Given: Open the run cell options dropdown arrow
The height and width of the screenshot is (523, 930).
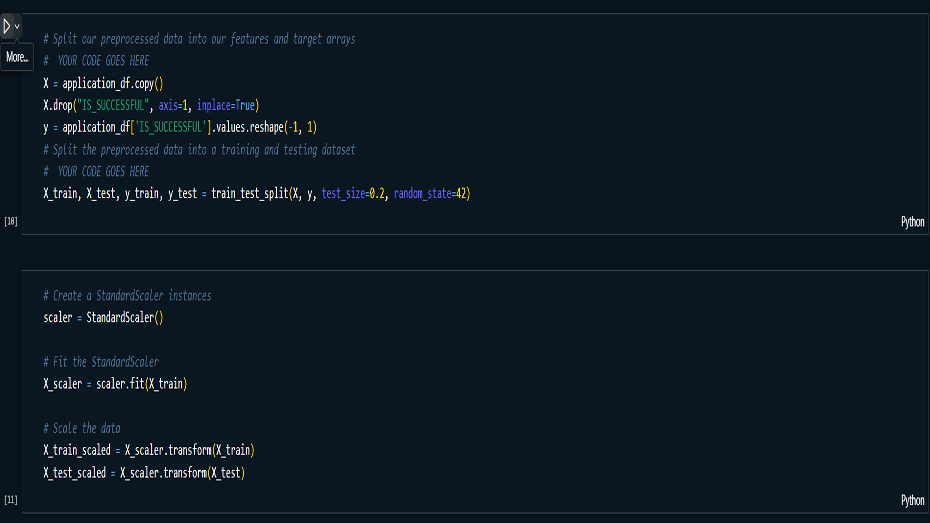Looking at the screenshot, I should [17, 25].
